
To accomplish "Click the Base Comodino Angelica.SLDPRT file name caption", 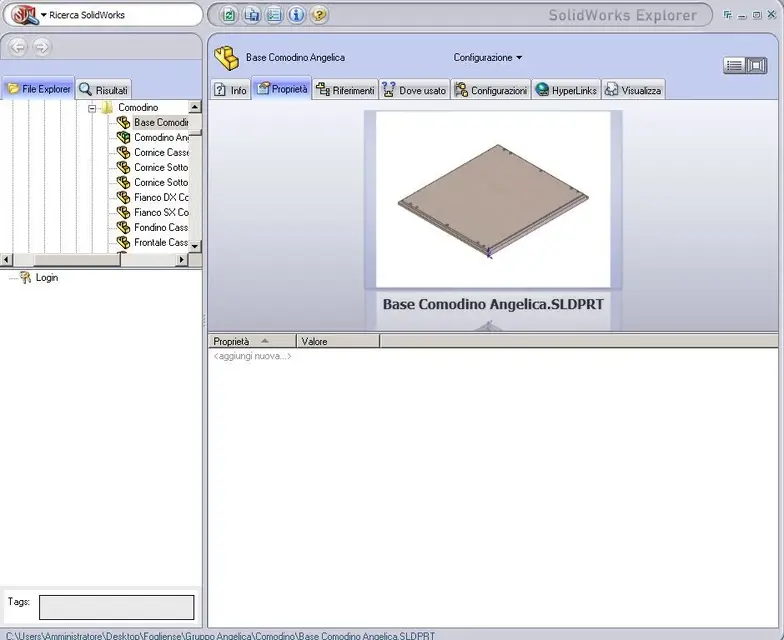I will coord(493,304).
